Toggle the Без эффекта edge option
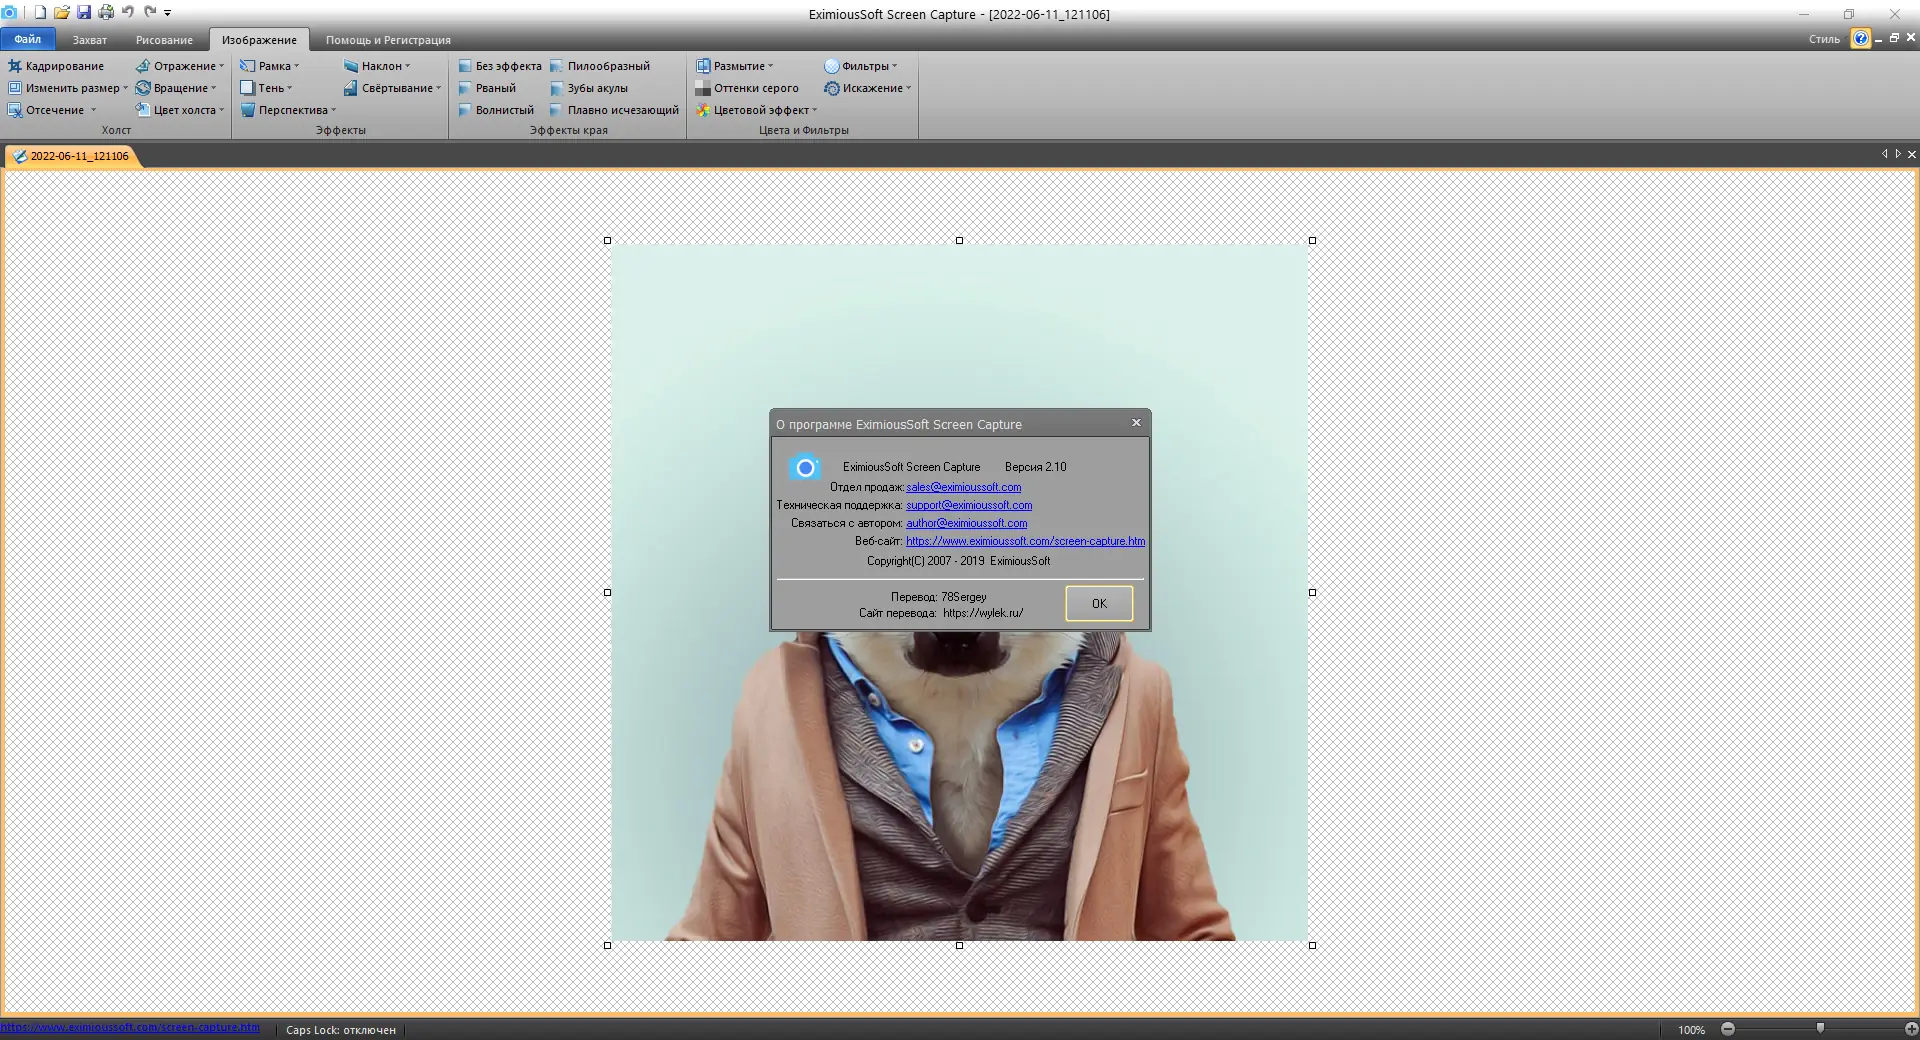Image resolution: width=1920 pixels, height=1040 pixels. pyautogui.click(x=501, y=66)
